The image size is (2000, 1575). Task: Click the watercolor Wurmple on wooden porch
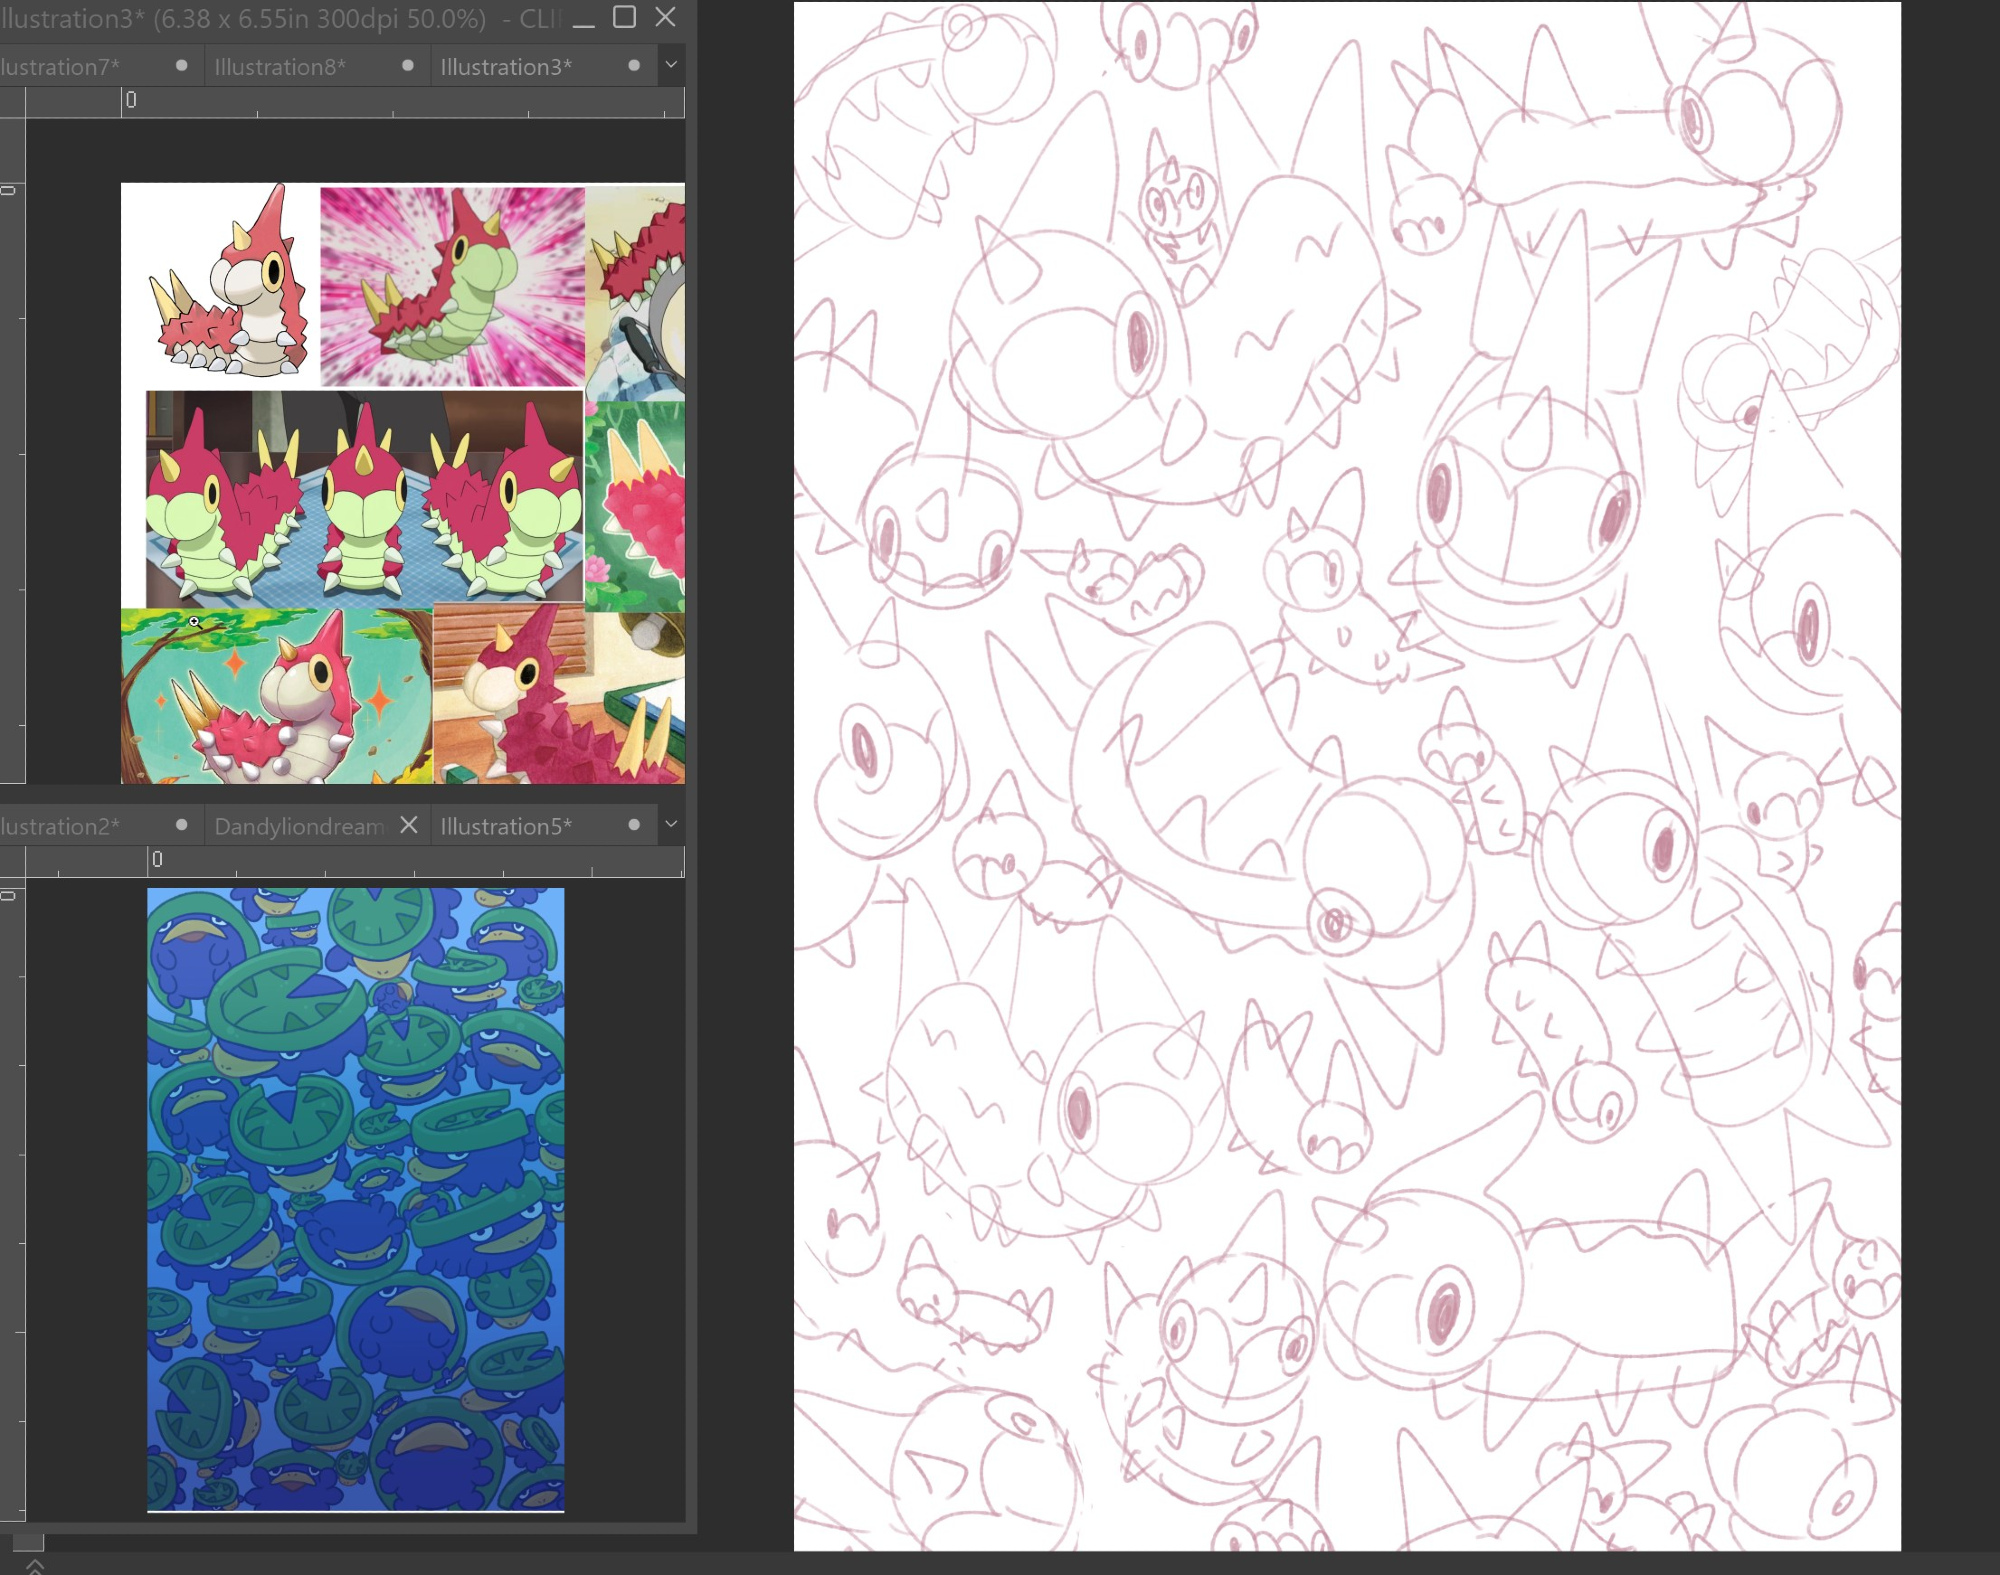coord(559,696)
